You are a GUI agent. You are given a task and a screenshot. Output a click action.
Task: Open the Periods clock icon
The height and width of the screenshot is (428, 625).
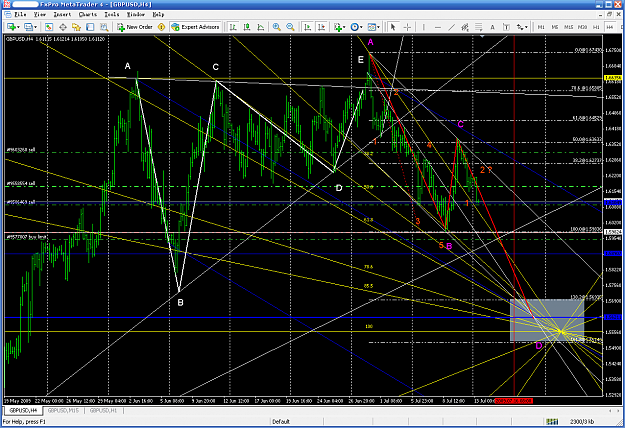point(354,27)
